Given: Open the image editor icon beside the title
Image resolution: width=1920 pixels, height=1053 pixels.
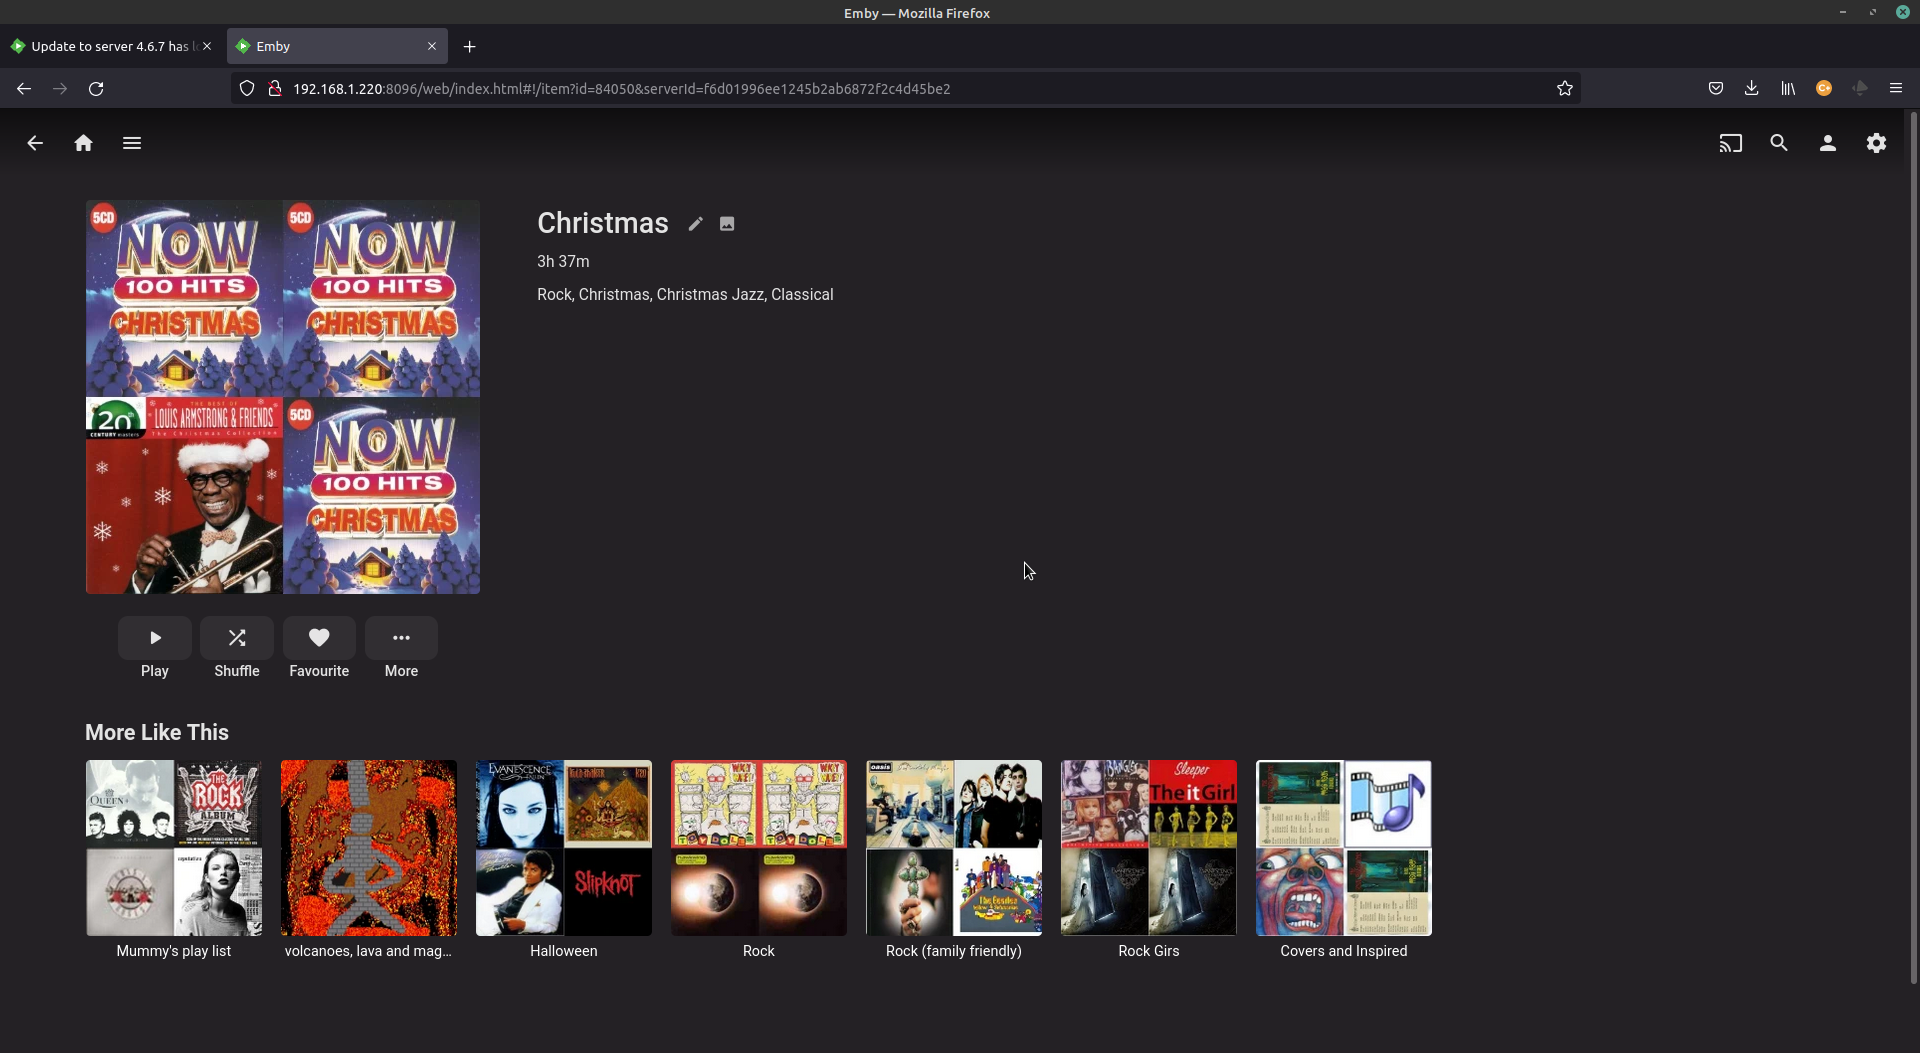Looking at the screenshot, I should pyautogui.click(x=726, y=223).
